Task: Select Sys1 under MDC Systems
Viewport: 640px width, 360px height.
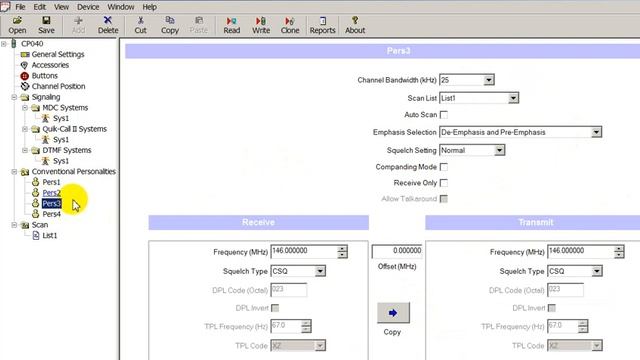Action: (x=61, y=118)
